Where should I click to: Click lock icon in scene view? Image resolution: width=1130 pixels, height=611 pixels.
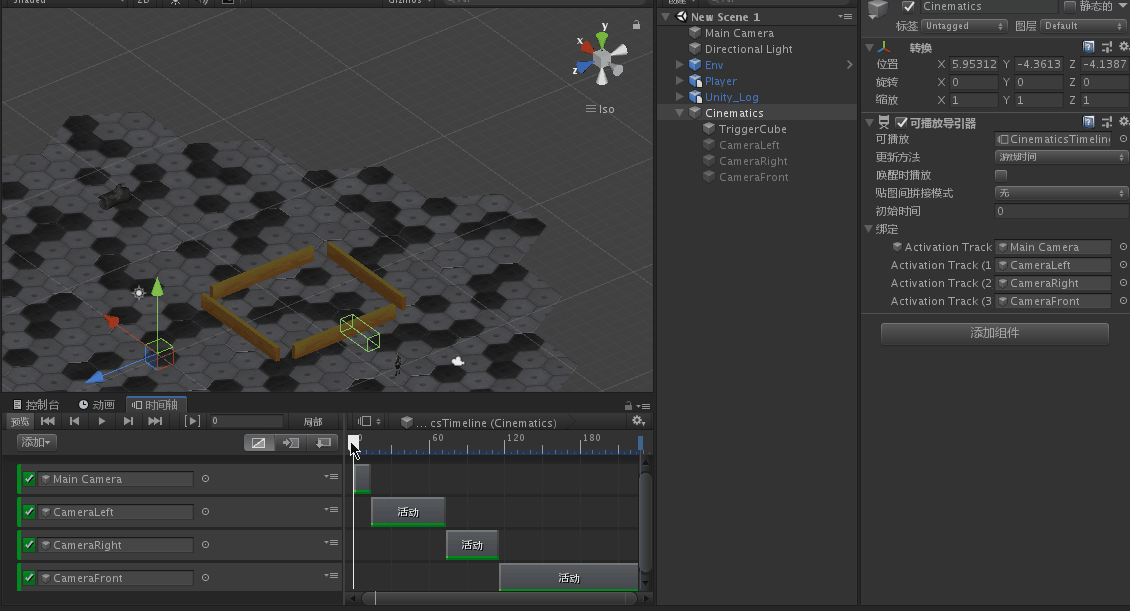click(x=636, y=24)
